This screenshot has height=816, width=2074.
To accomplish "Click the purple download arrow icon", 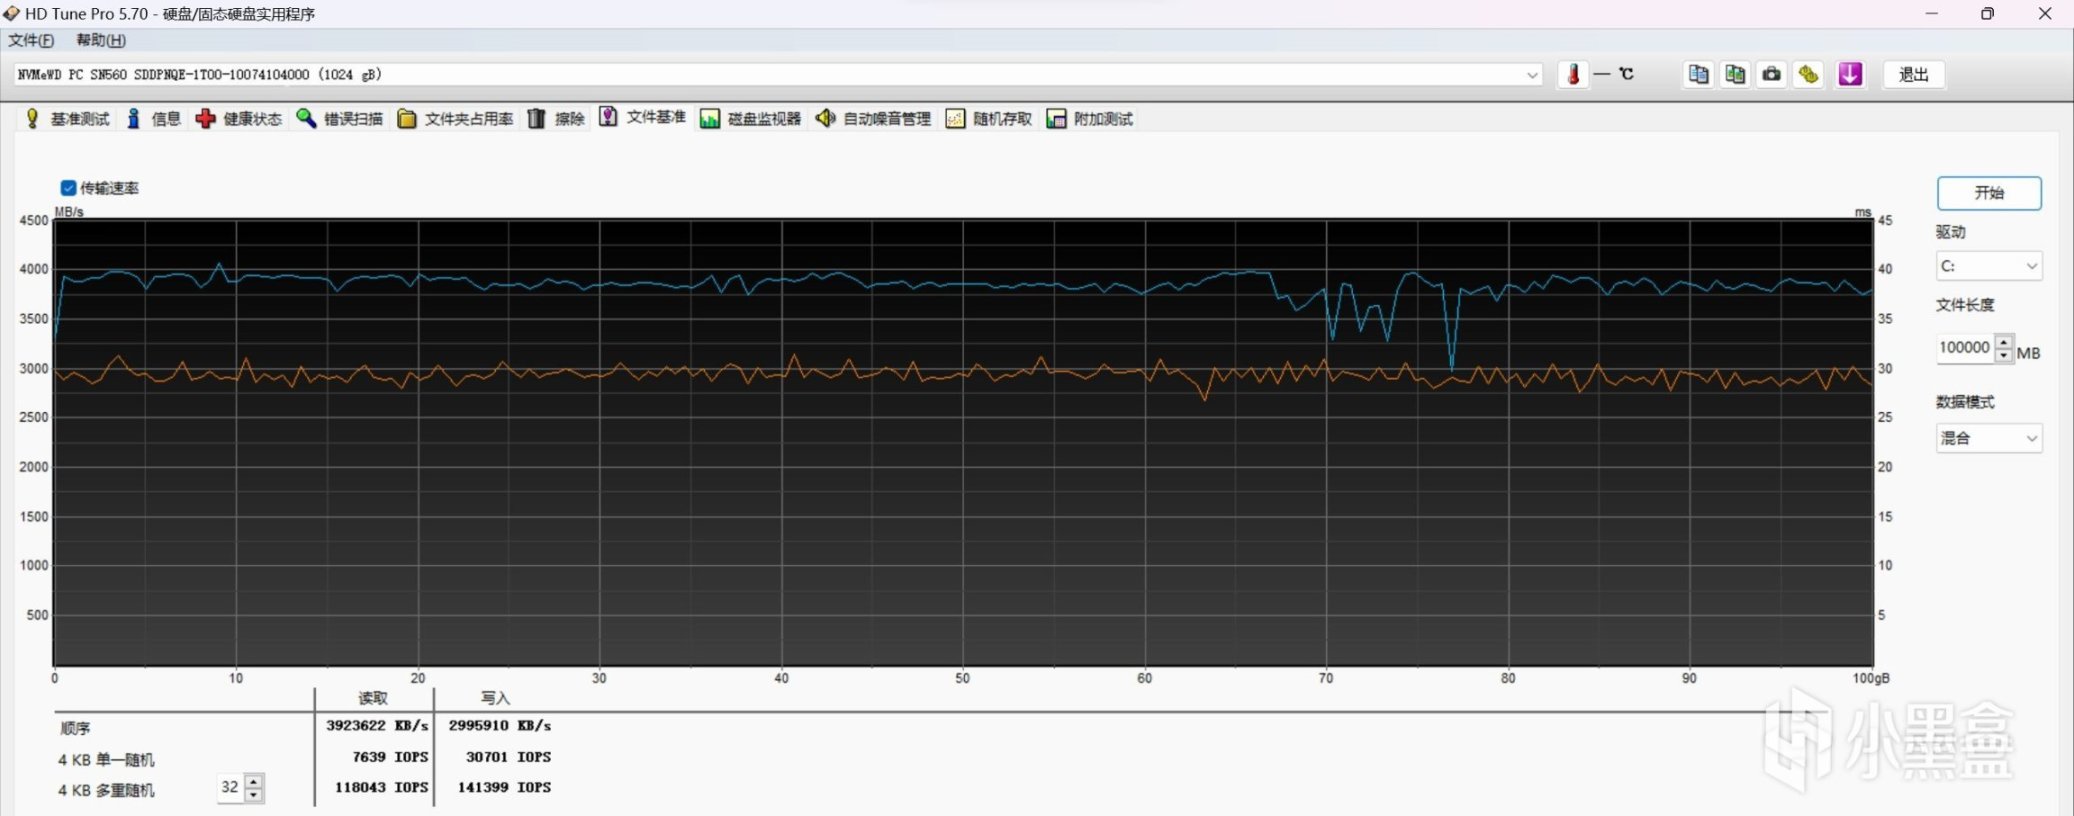I will pyautogui.click(x=1850, y=74).
